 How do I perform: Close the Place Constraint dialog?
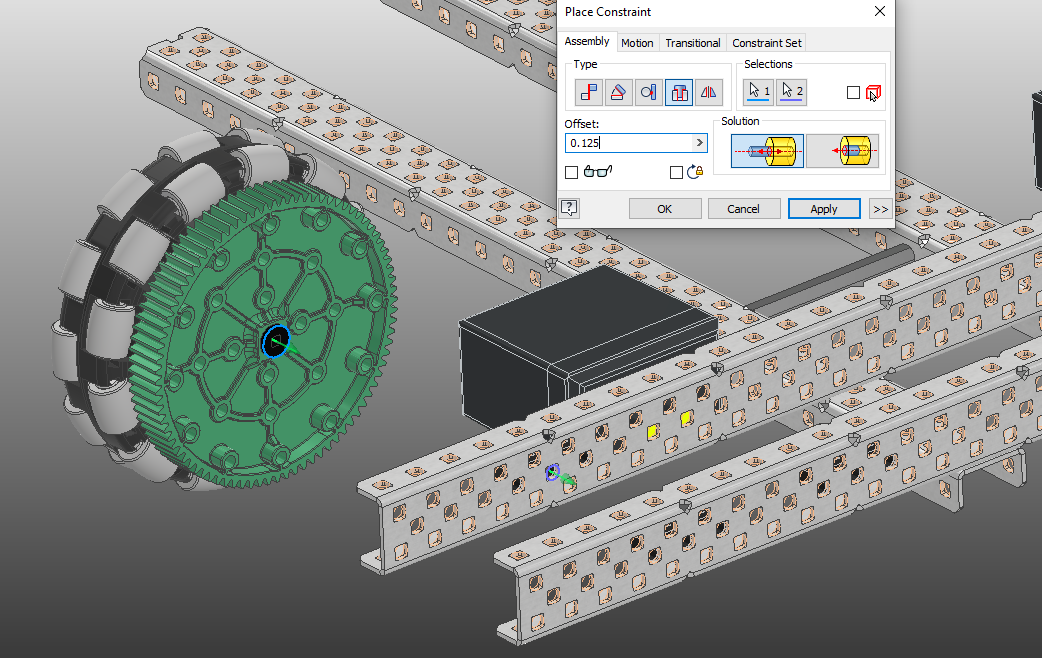pyautogui.click(x=880, y=11)
